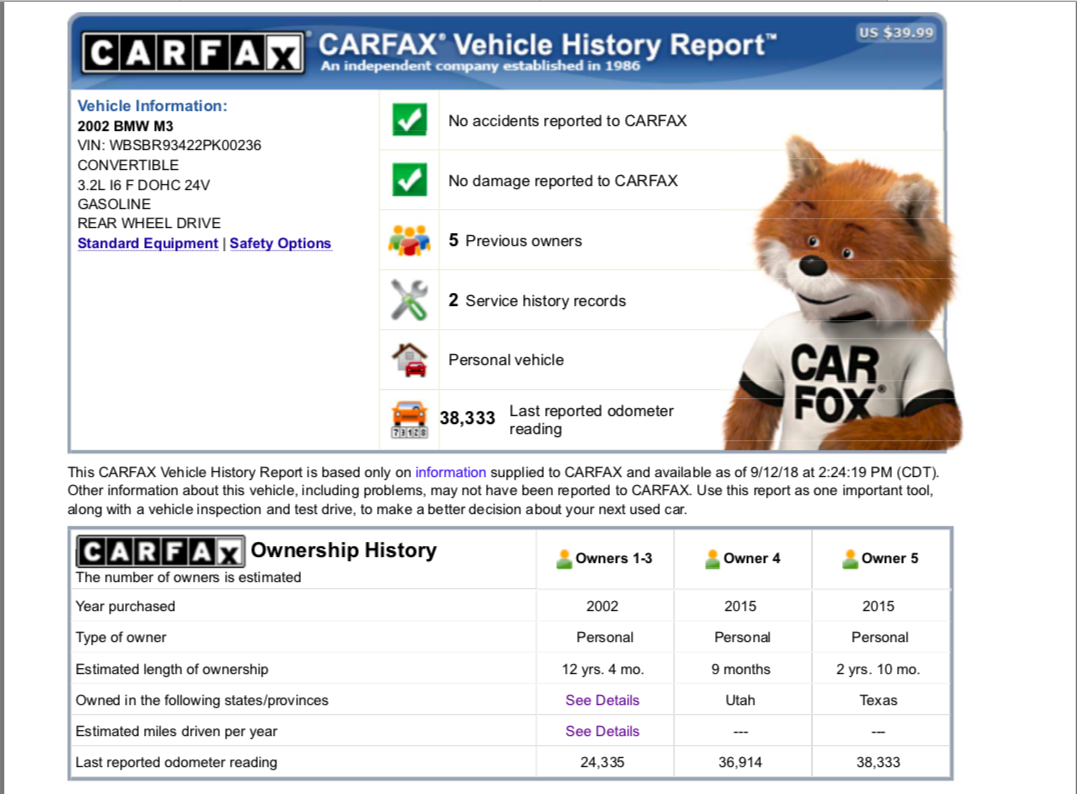
Task: Click the green checkmark beside No damage reported
Action: (409, 180)
